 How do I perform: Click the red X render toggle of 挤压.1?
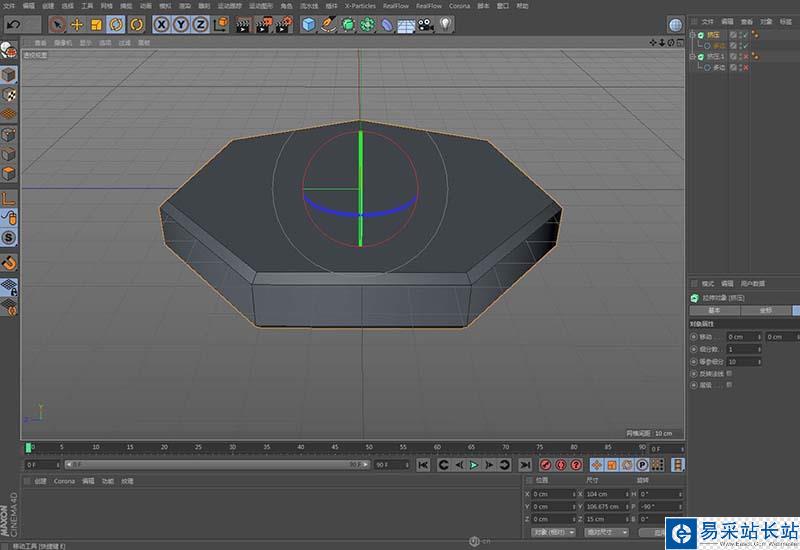745,57
